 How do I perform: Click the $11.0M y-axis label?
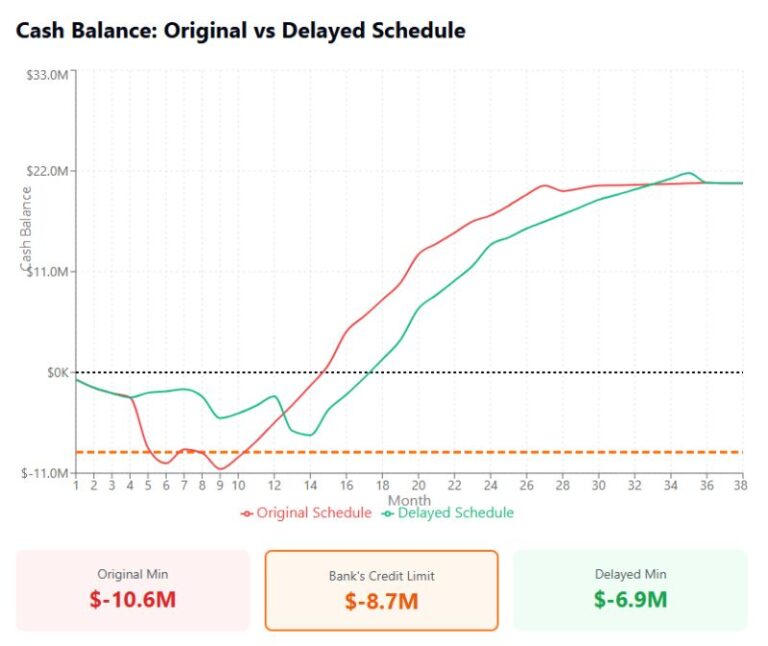tap(46, 272)
